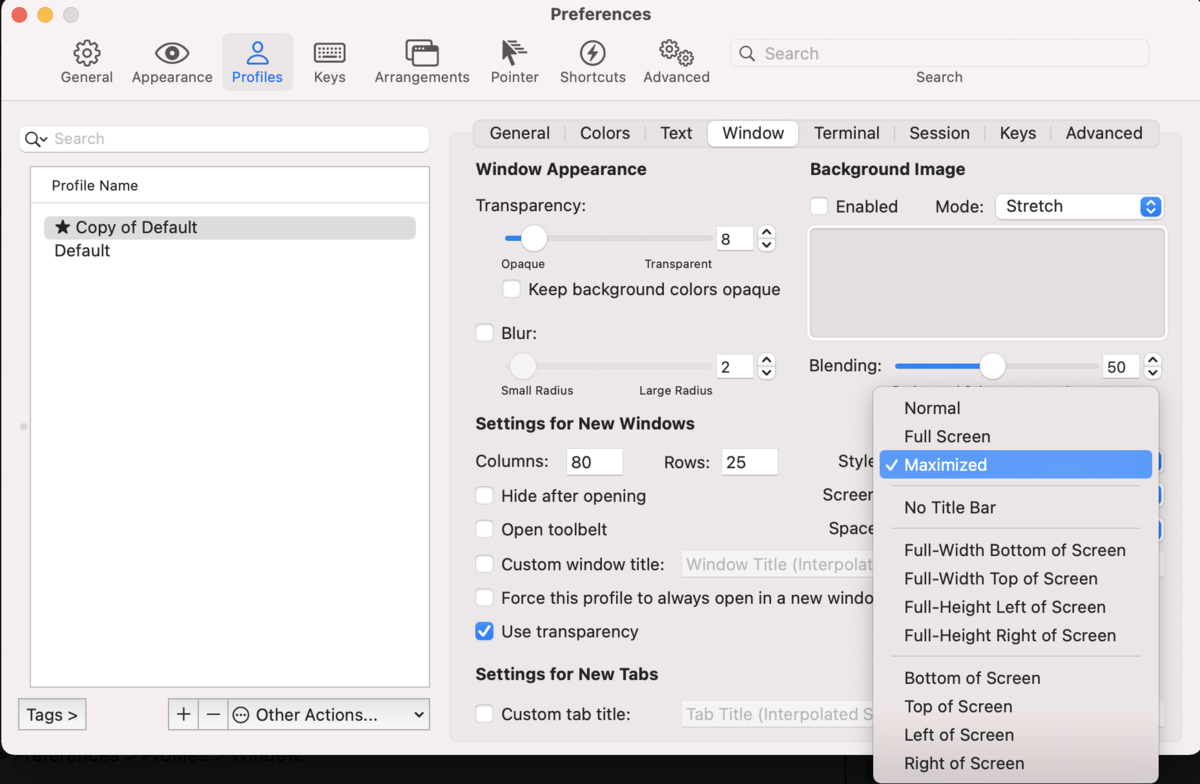The image size is (1200, 784).
Task: Click the minus button to remove profile
Action: coord(213,714)
